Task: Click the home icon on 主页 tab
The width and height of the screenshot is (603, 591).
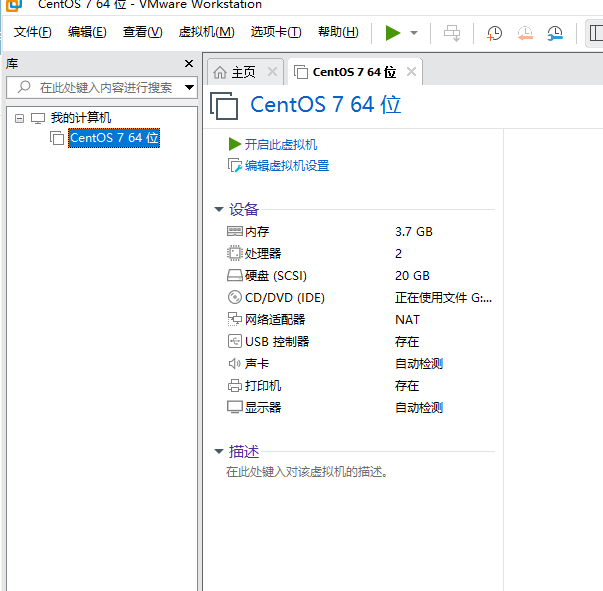Action: [x=220, y=72]
